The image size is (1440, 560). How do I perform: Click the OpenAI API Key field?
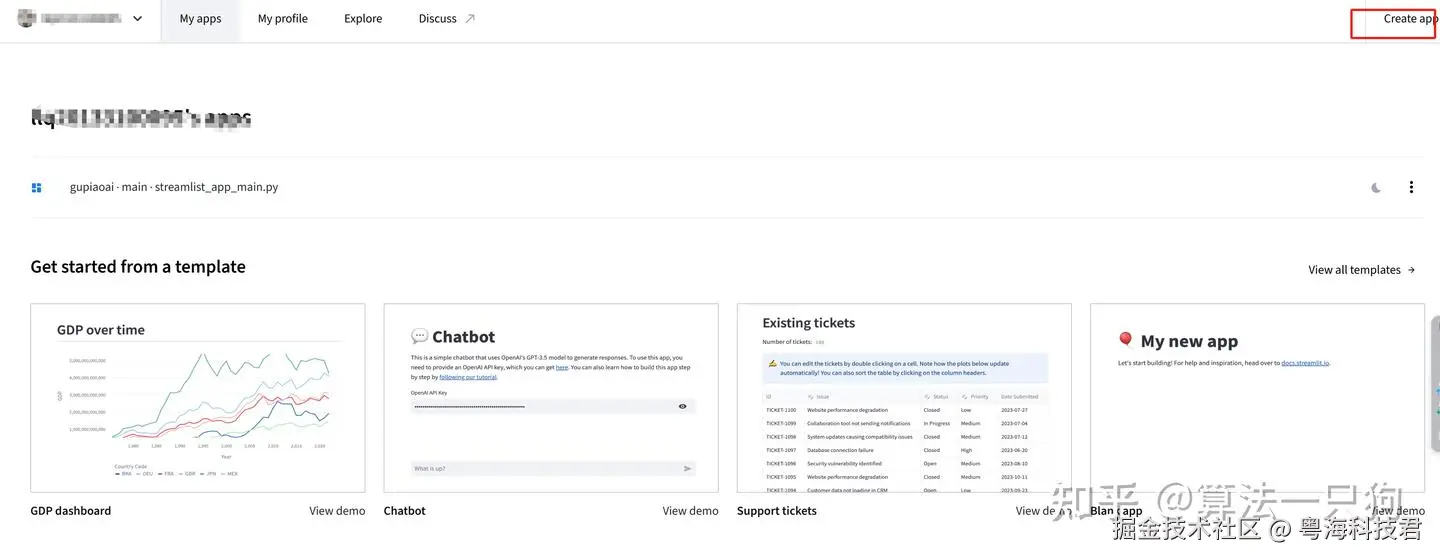coord(540,406)
